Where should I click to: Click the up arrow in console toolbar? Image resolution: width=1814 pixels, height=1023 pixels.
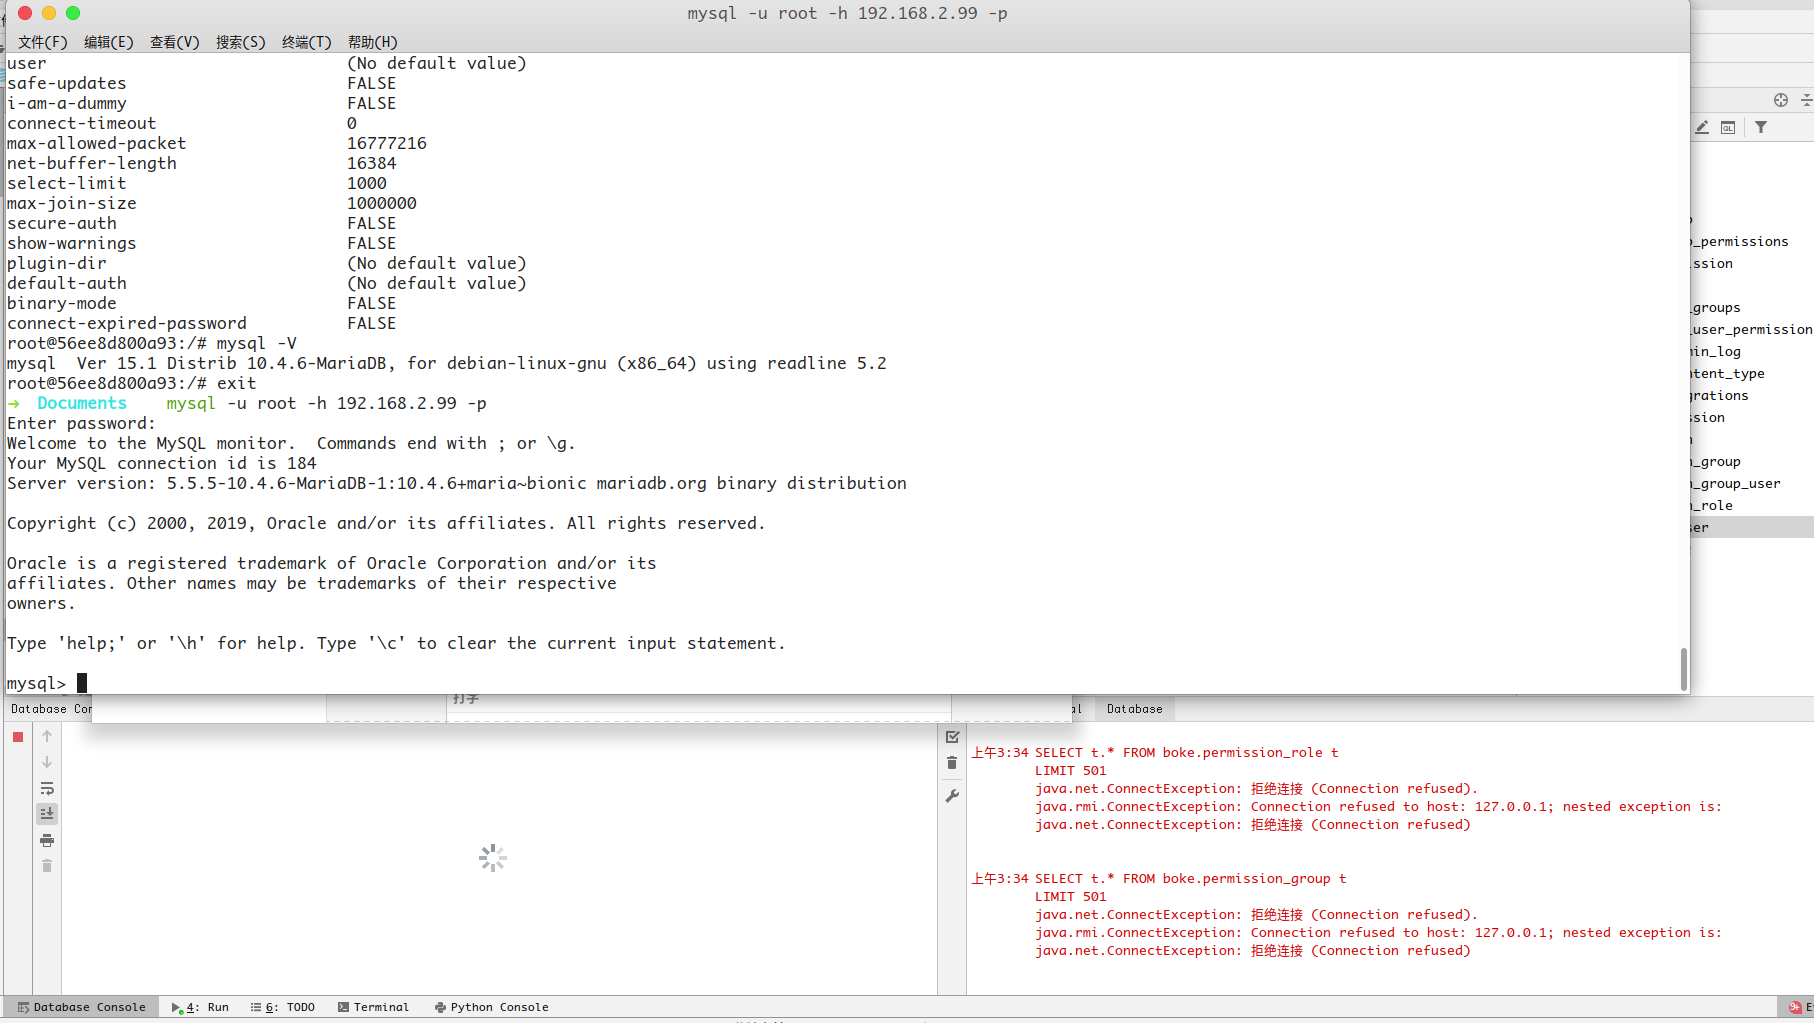point(47,736)
